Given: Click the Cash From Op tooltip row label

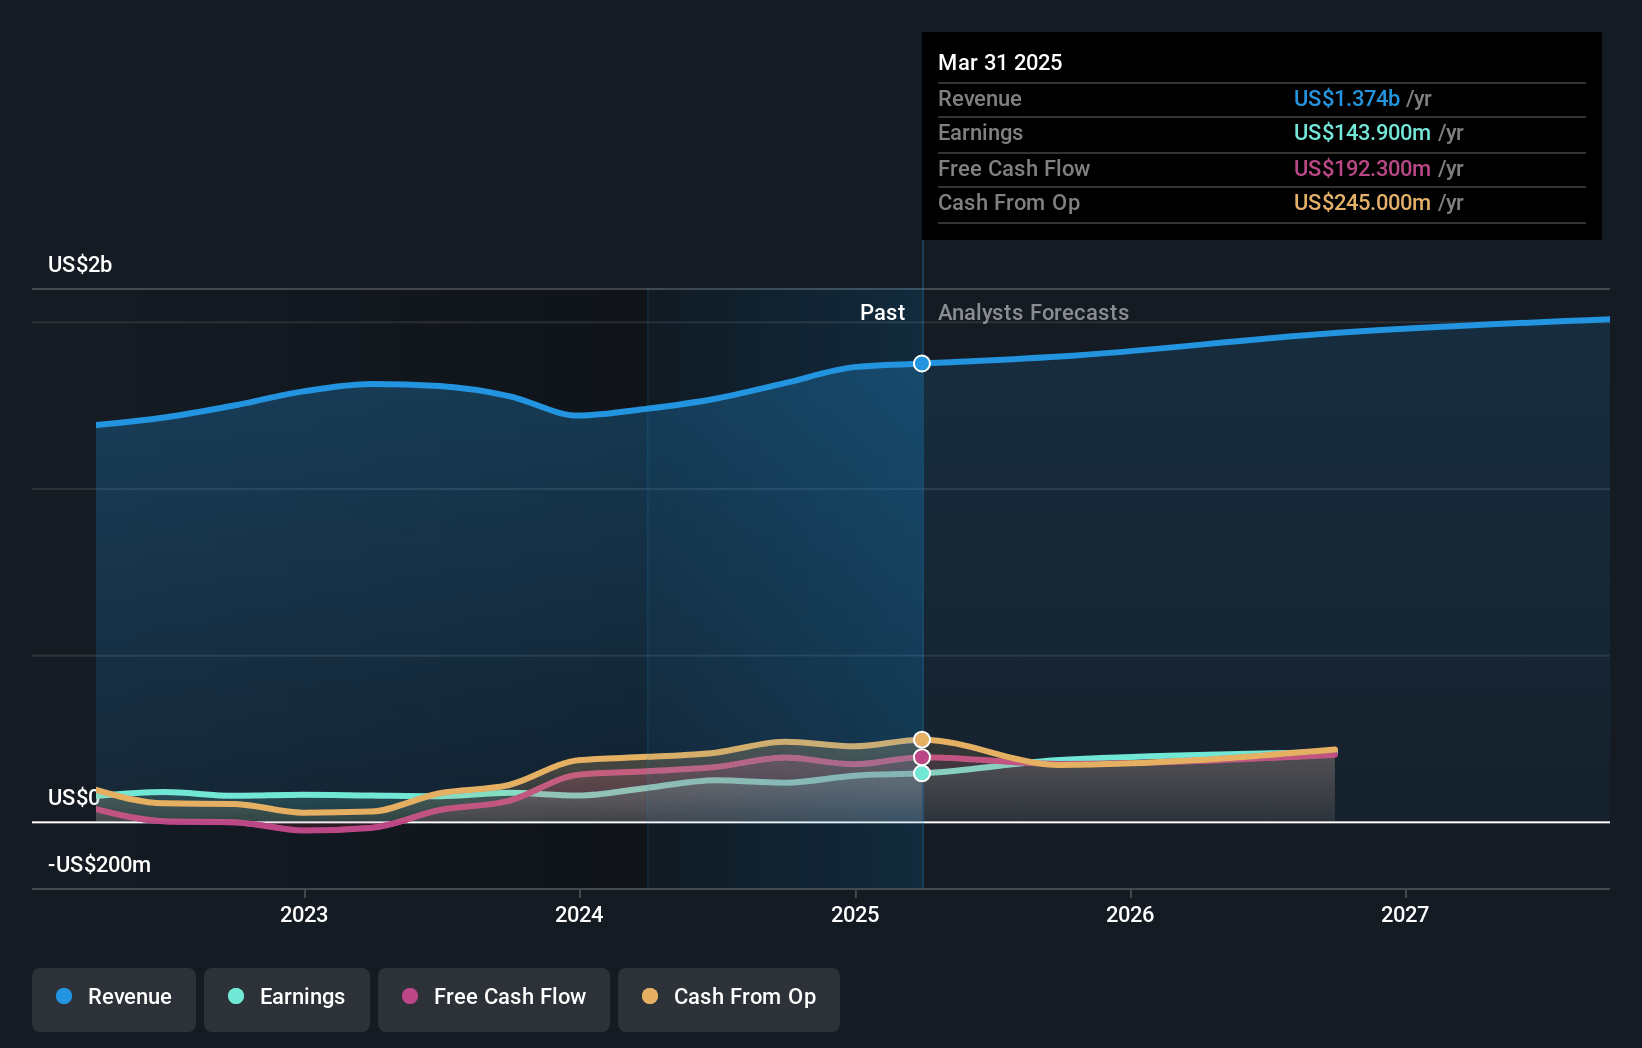Looking at the screenshot, I should 1009,202.
